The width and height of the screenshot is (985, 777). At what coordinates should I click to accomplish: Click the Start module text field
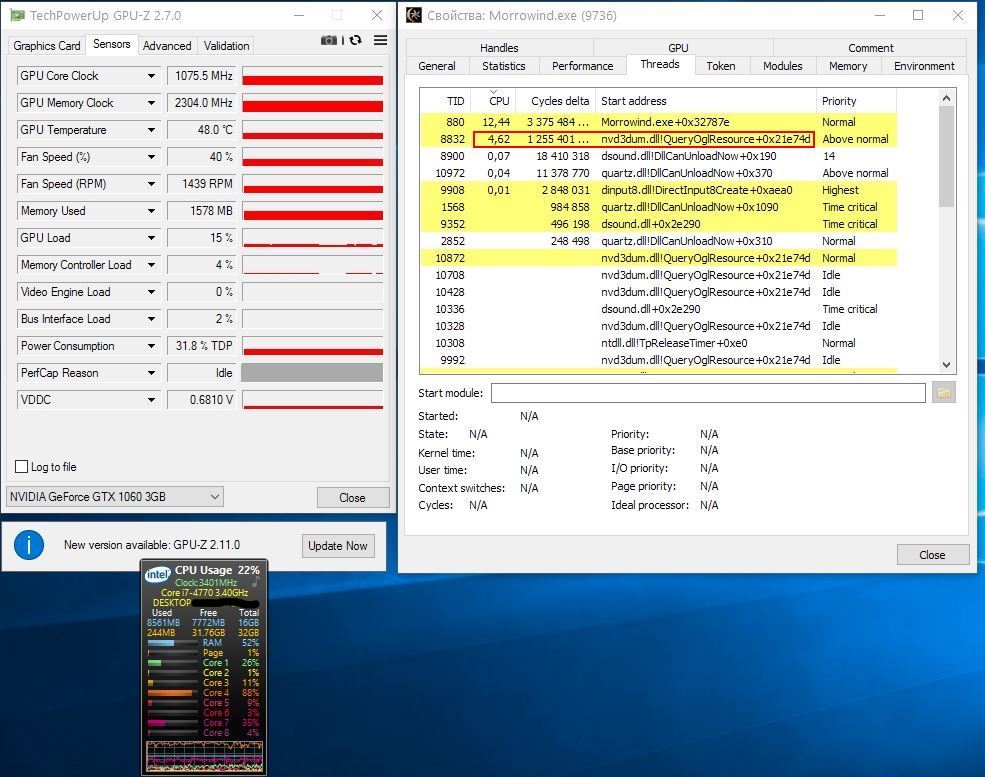point(708,393)
